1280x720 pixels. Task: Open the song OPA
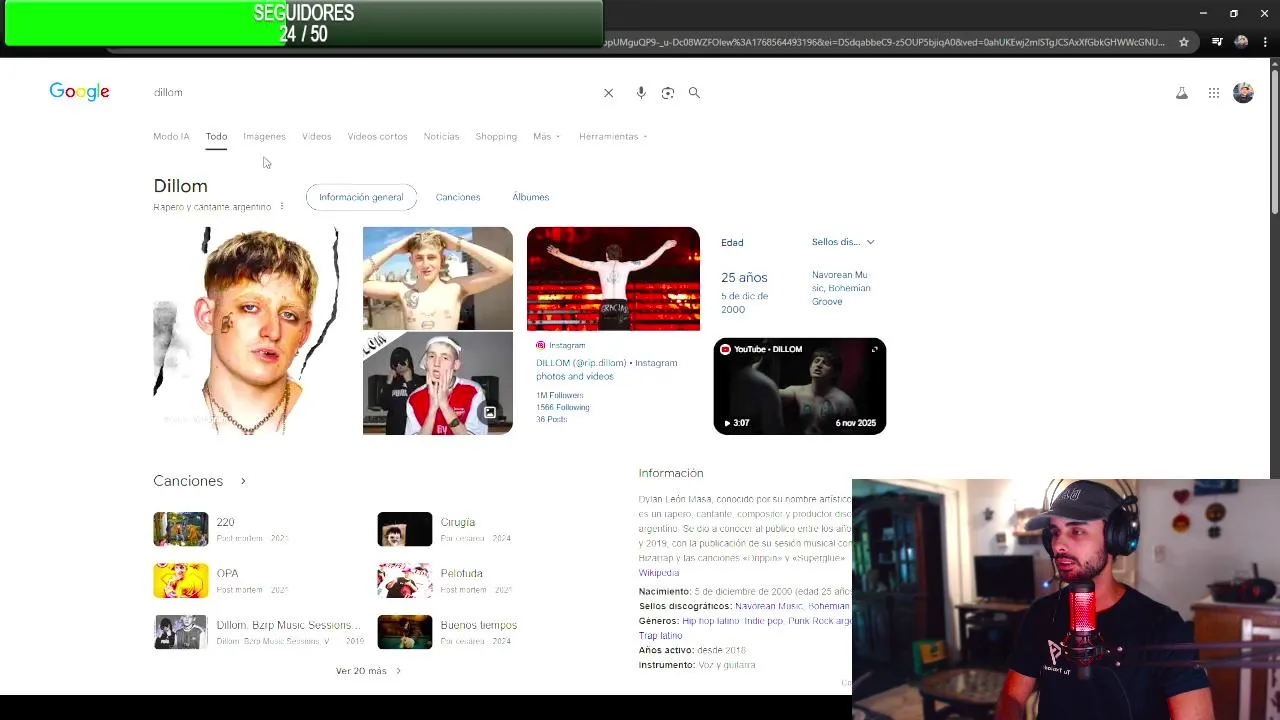click(227, 573)
